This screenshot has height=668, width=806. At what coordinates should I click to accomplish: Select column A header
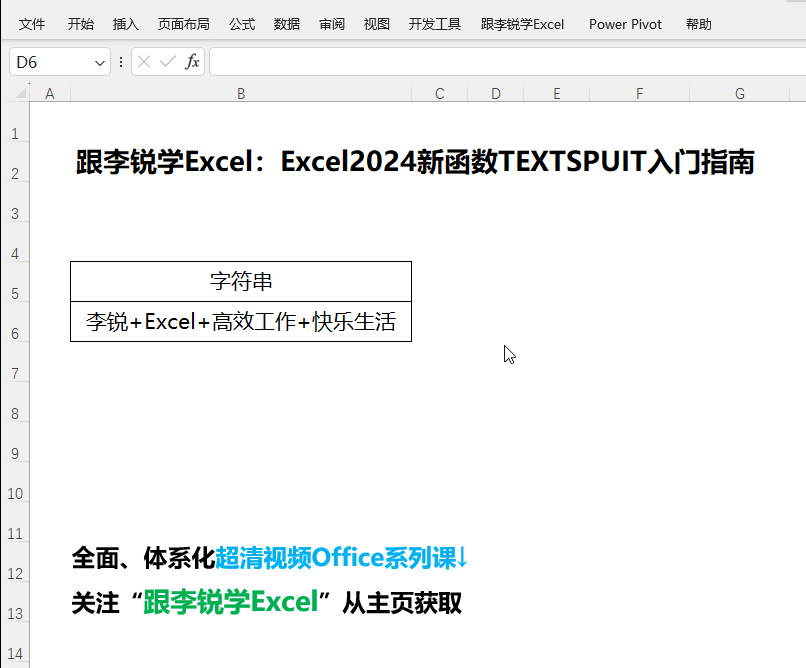click(x=50, y=94)
